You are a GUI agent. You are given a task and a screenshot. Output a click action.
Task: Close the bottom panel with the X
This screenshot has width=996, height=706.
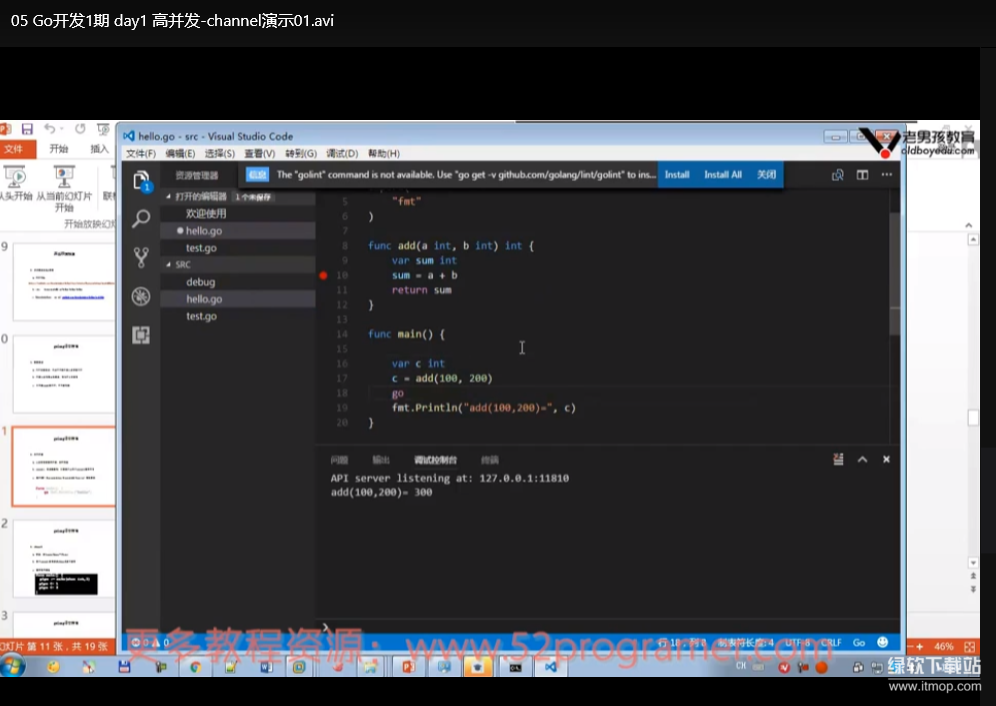pyautogui.click(x=886, y=459)
